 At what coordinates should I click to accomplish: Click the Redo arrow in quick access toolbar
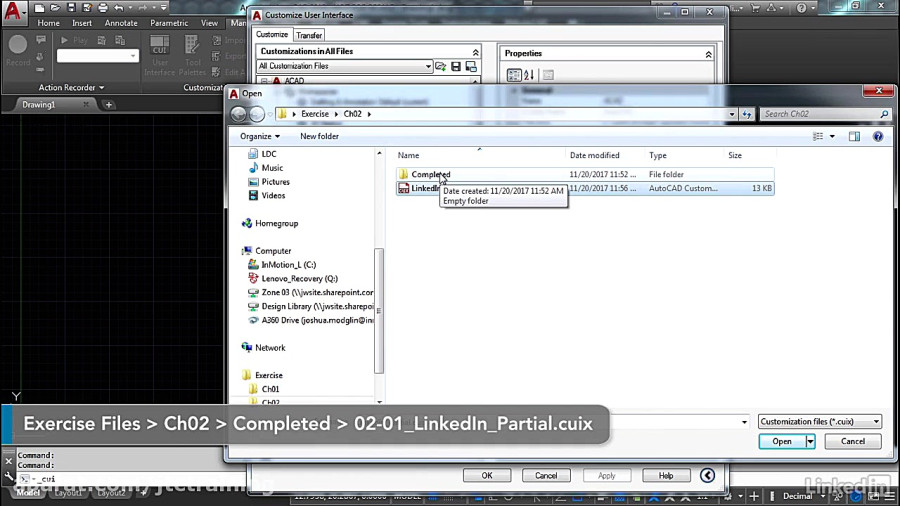coord(142,8)
